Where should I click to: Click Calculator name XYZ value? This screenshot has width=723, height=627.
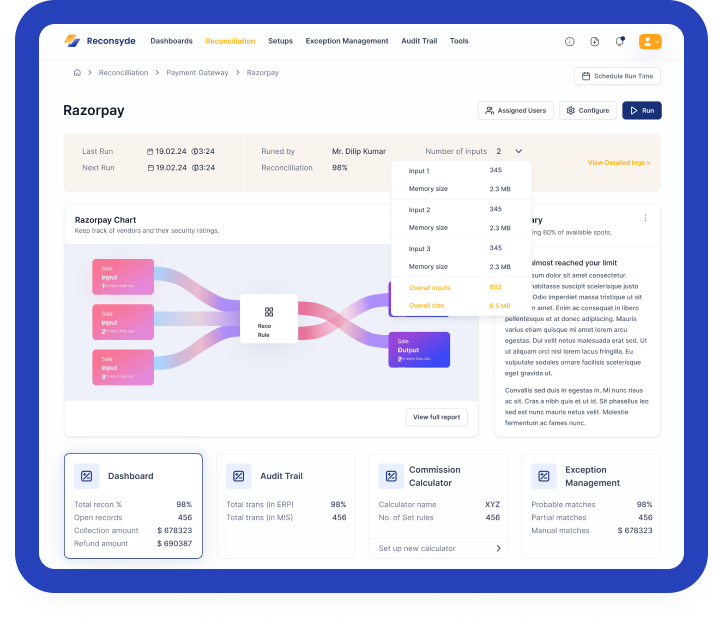(492, 504)
